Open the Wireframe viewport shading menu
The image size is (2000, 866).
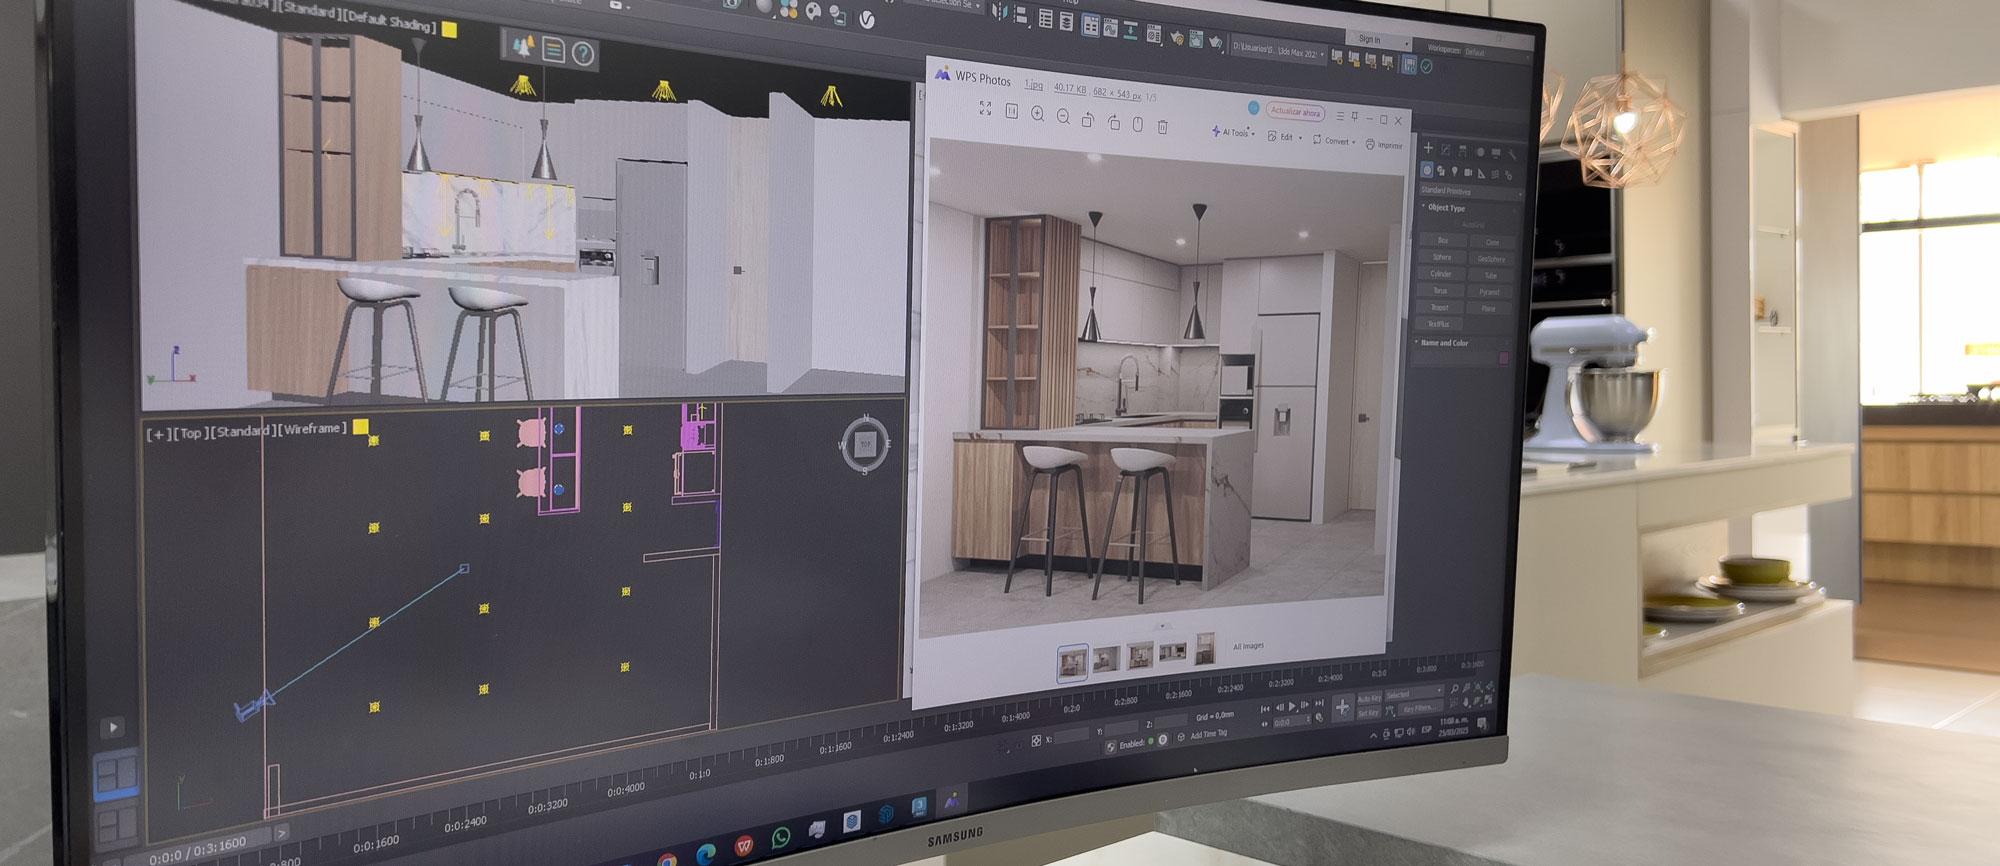click(x=315, y=429)
